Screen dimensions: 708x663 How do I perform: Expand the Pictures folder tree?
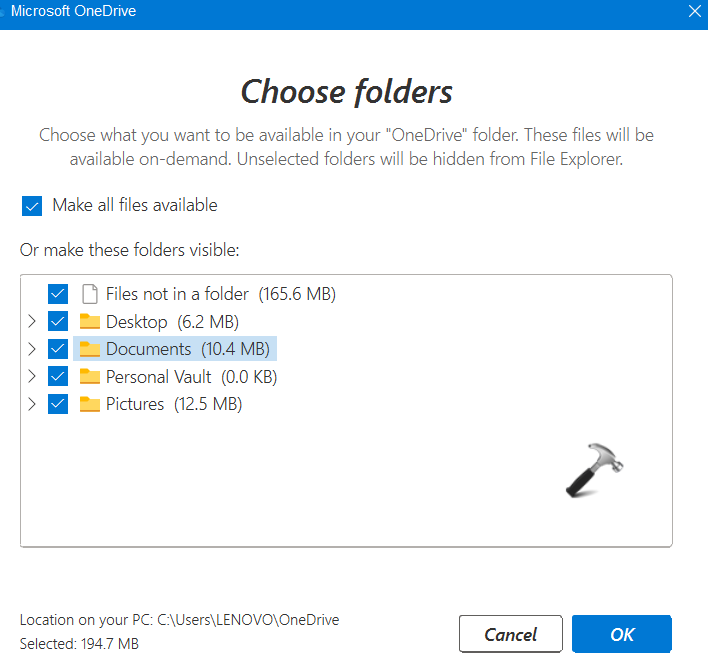pos(32,405)
